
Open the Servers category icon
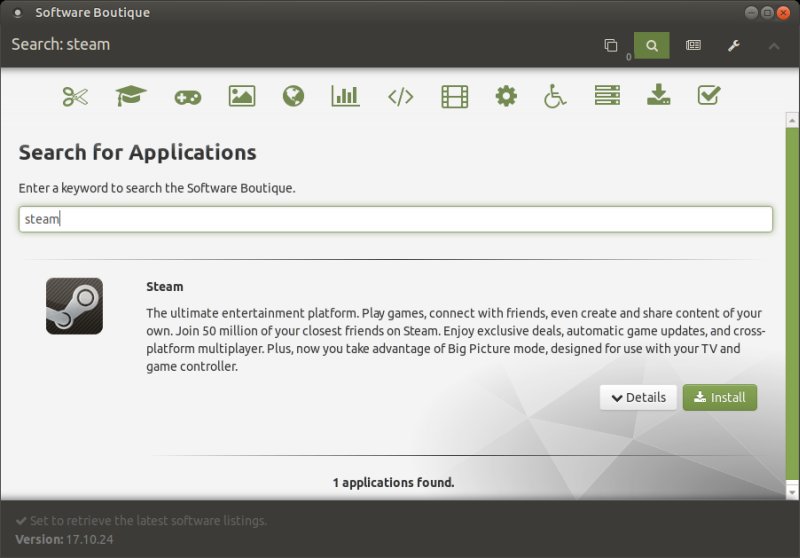(607, 96)
